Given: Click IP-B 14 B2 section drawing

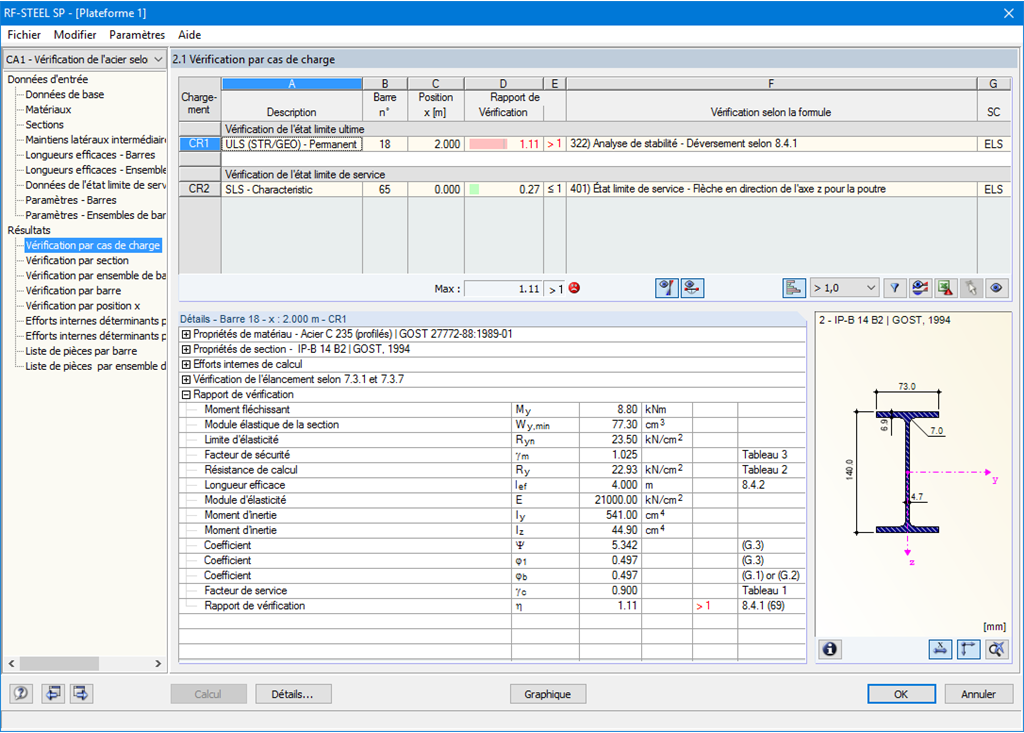Looking at the screenshot, I should click(x=908, y=470).
